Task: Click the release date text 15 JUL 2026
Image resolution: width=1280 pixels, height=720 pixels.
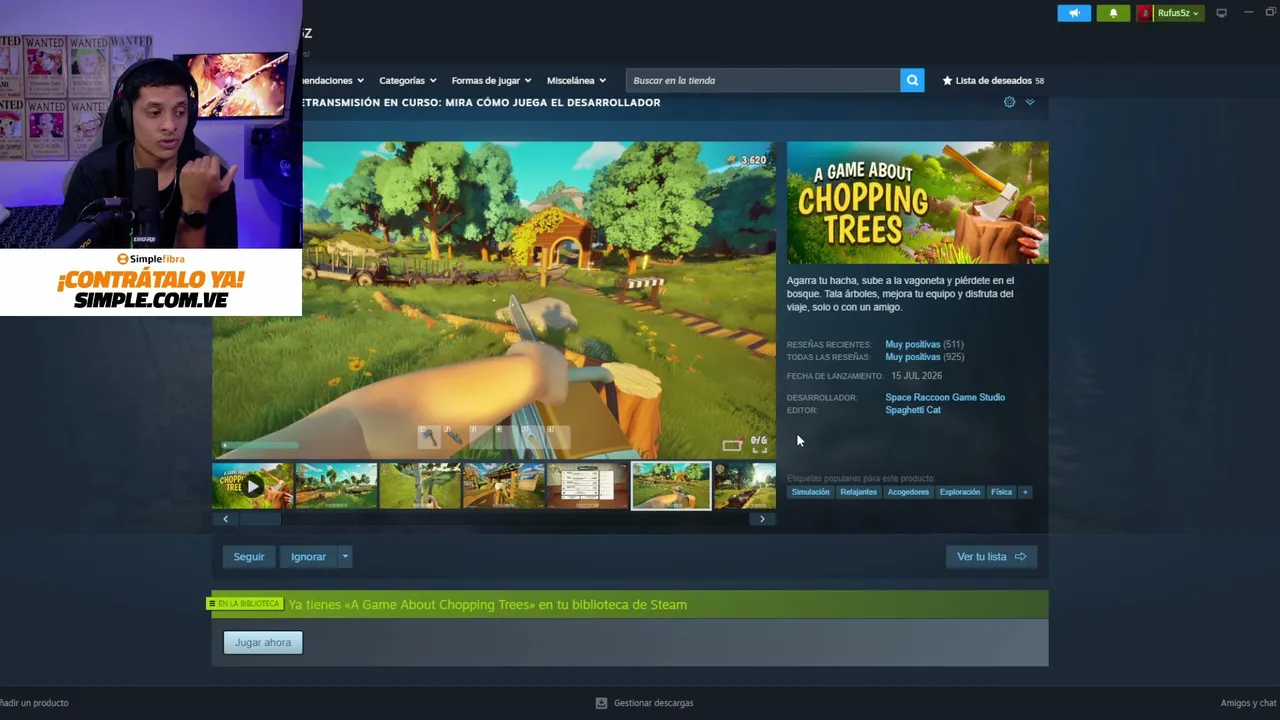Action: pos(917,376)
